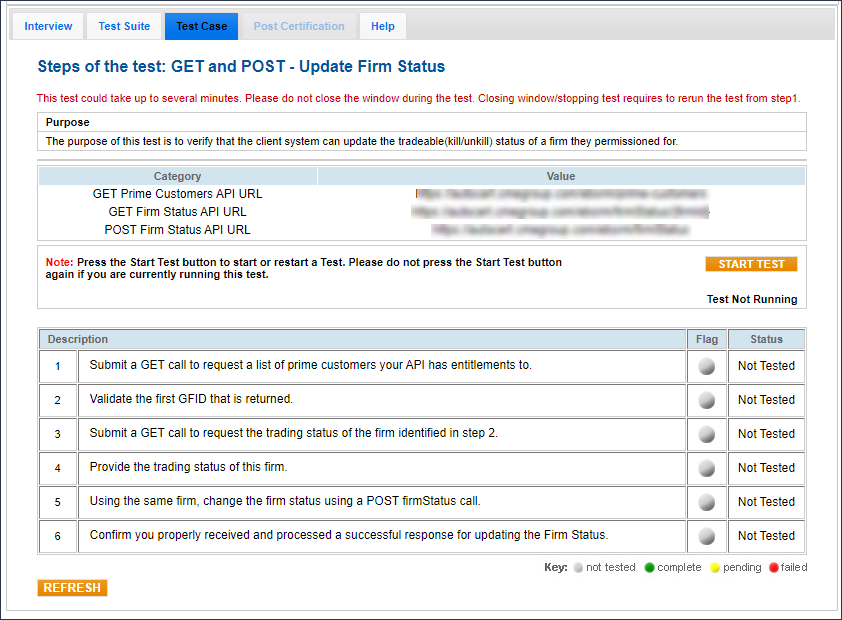Click the green 'complete' key dot
This screenshot has height=620, width=842.
click(x=649, y=568)
